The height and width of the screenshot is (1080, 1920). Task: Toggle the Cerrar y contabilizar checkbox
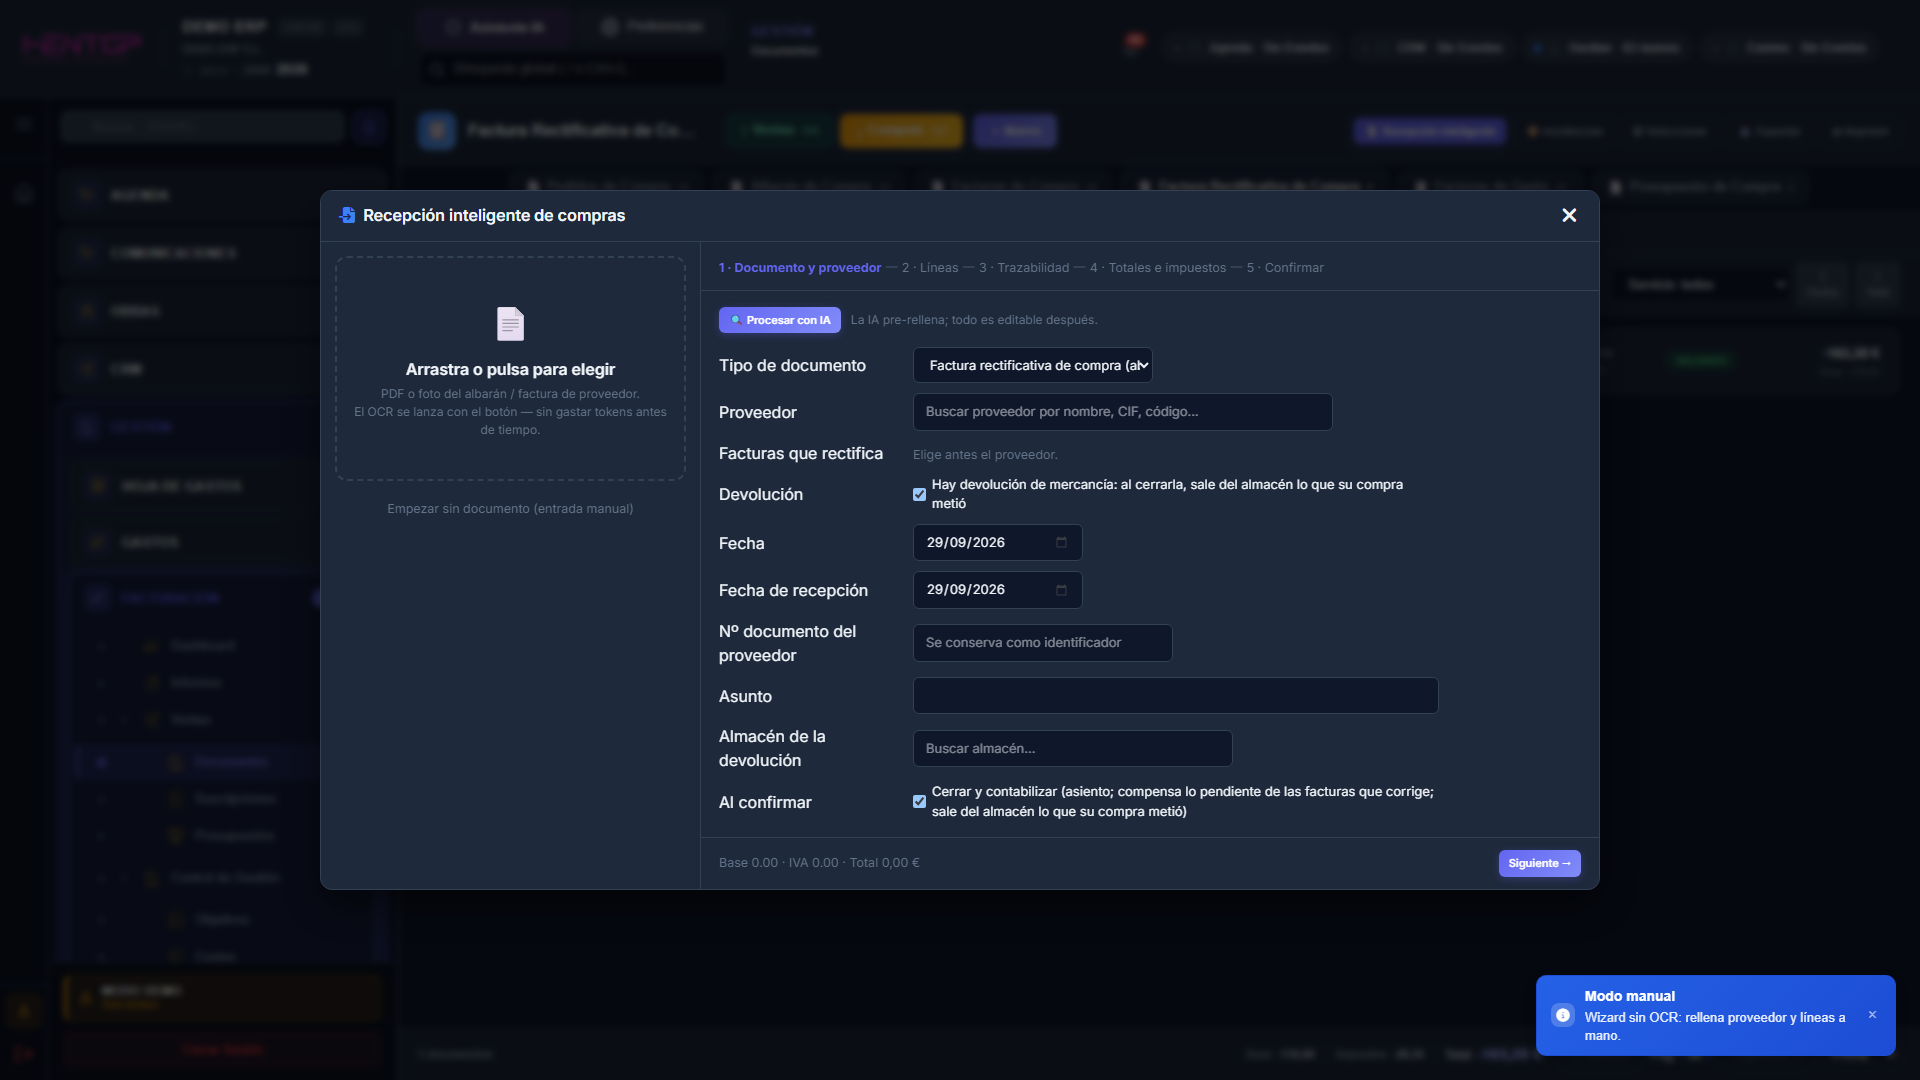click(919, 801)
